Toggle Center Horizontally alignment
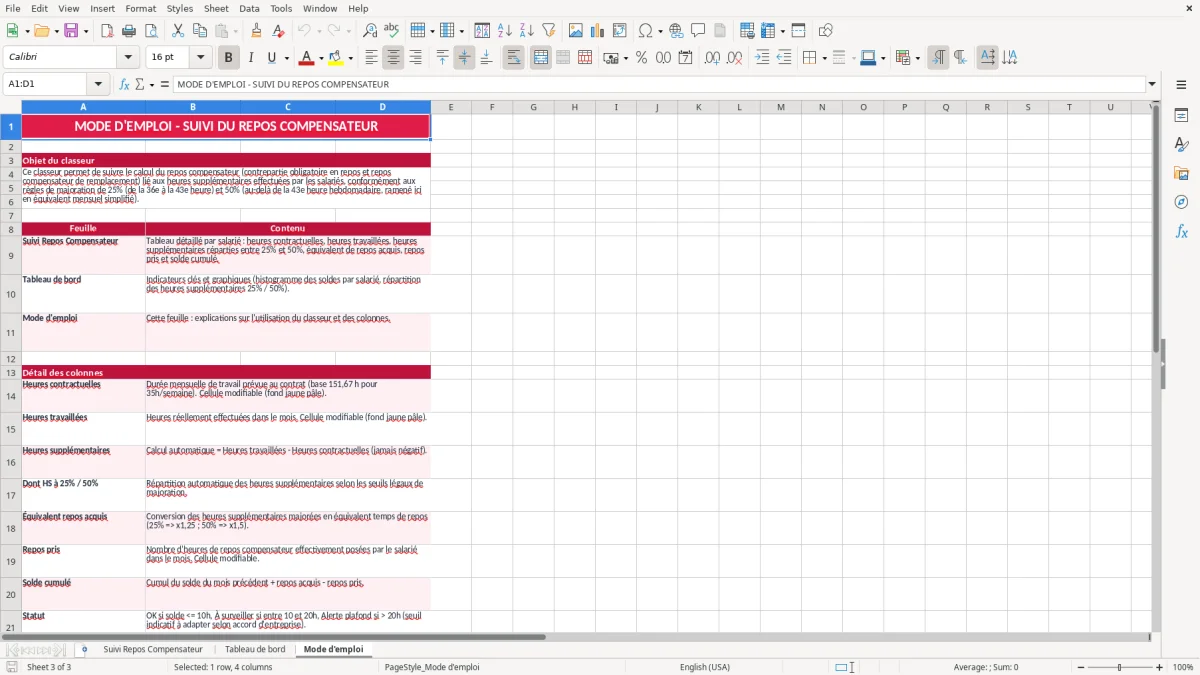This screenshot has width=1200, height=675. (393, 58)
